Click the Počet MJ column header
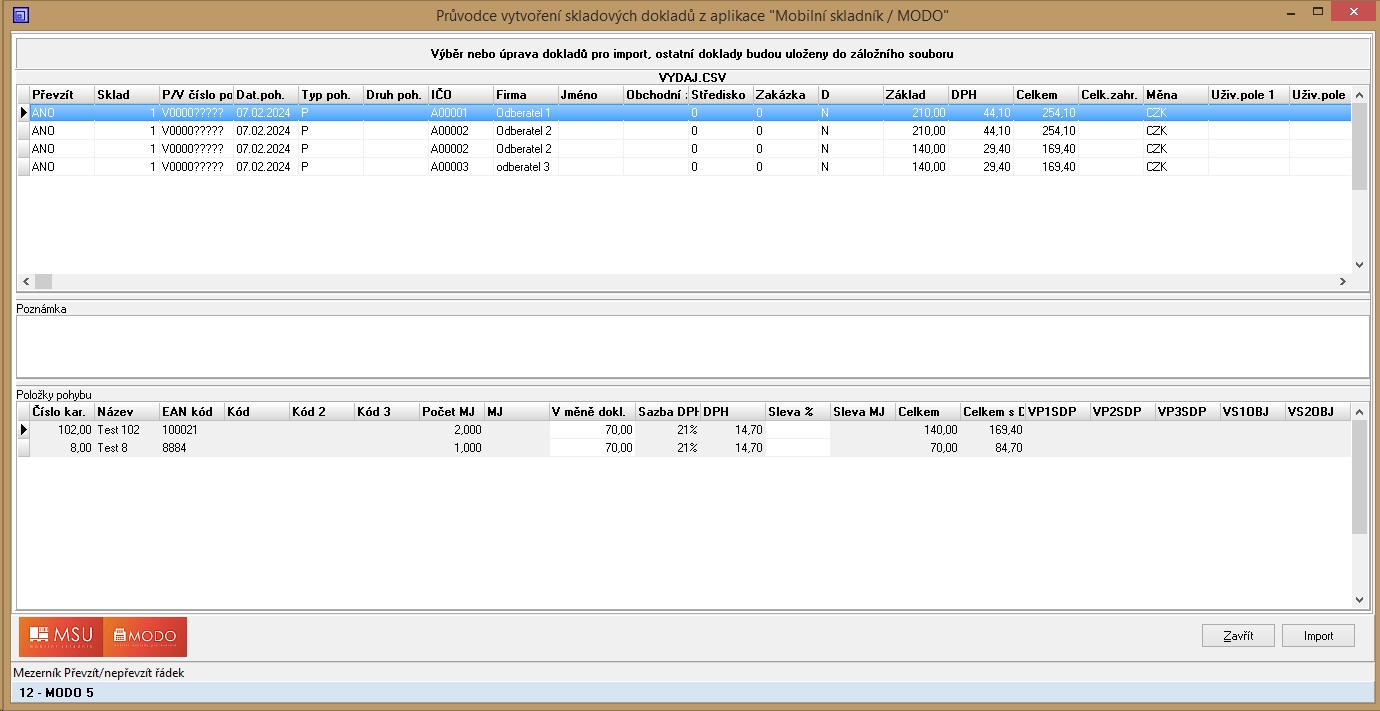 [x=451, y=411]
